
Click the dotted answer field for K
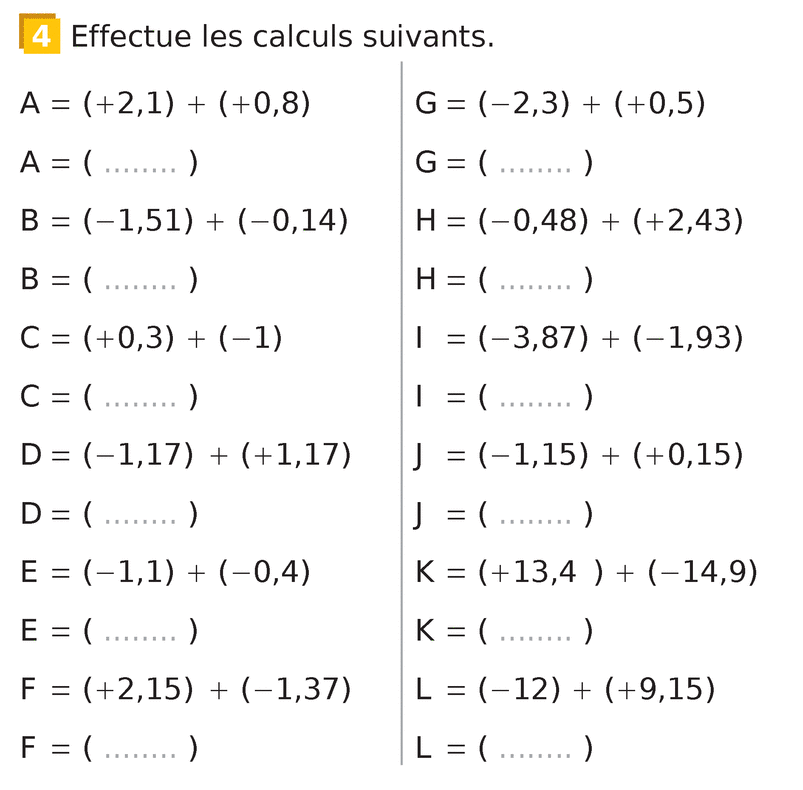(535, 632)
